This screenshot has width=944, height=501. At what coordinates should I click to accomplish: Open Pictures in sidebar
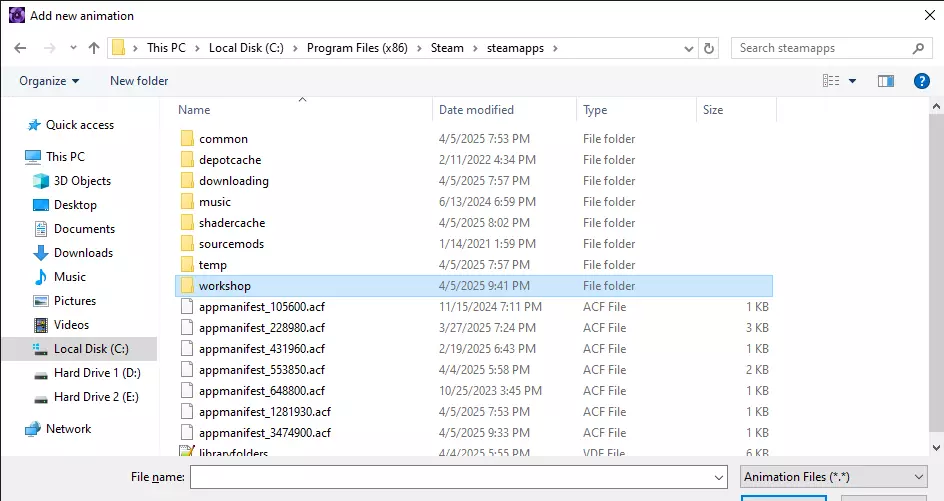pyautogui.click(x=75, y=300)
